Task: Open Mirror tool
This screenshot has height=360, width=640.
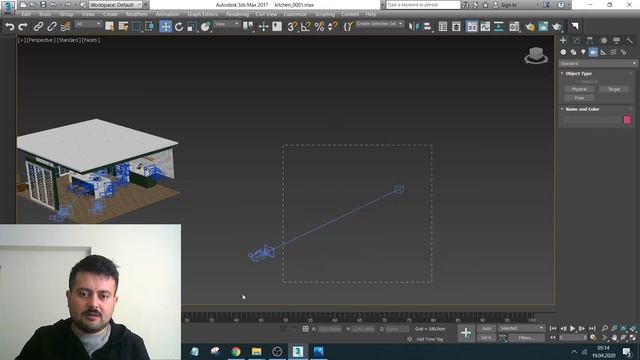Action: pyautogui.click(x=413, y=27)
